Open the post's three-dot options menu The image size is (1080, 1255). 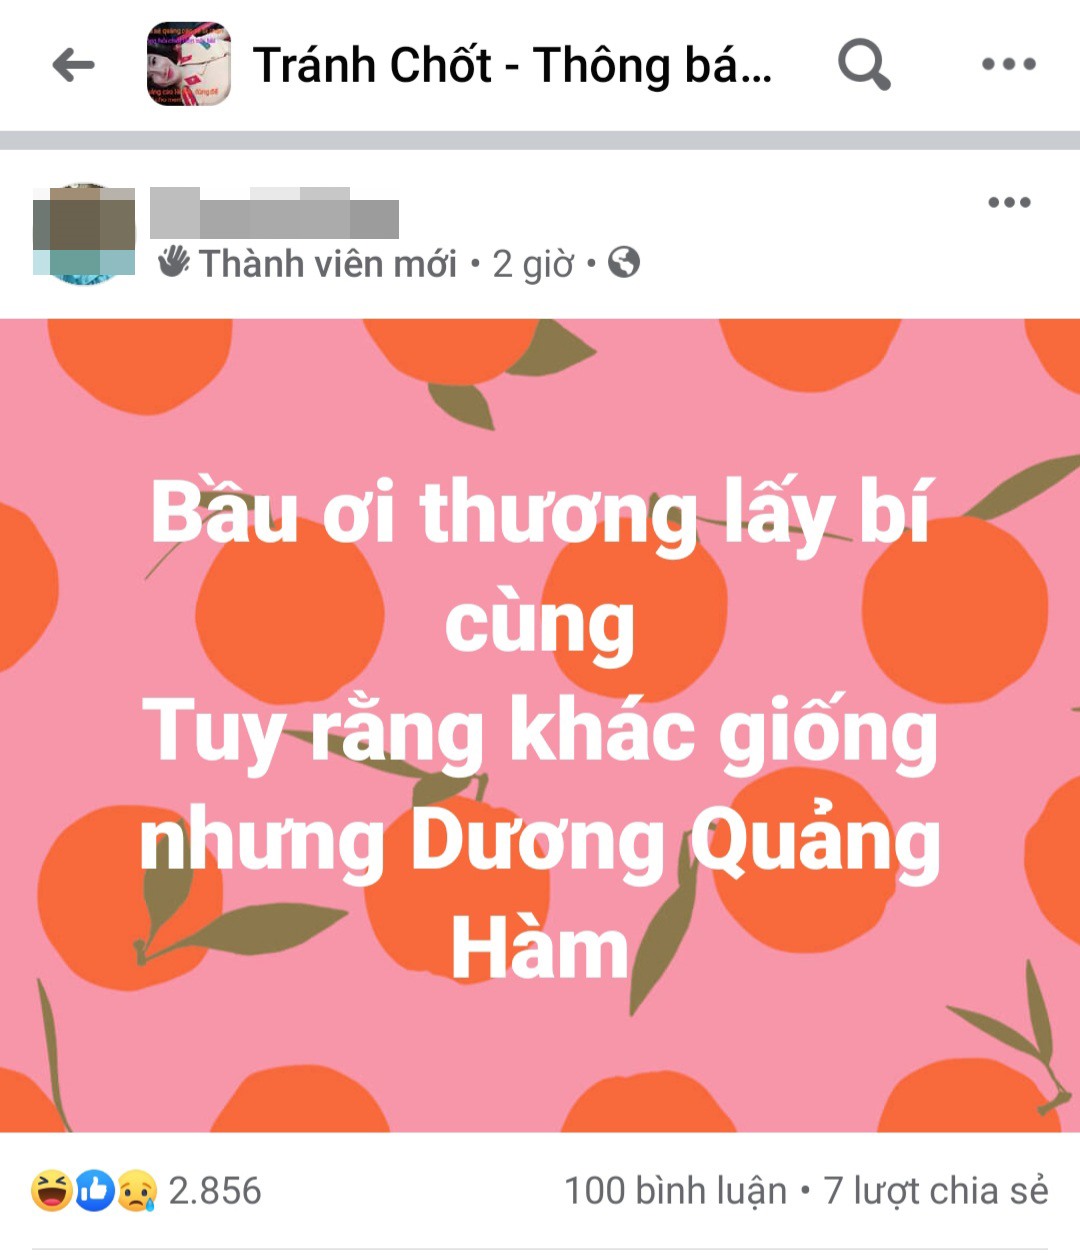[x=1009, y=202]
